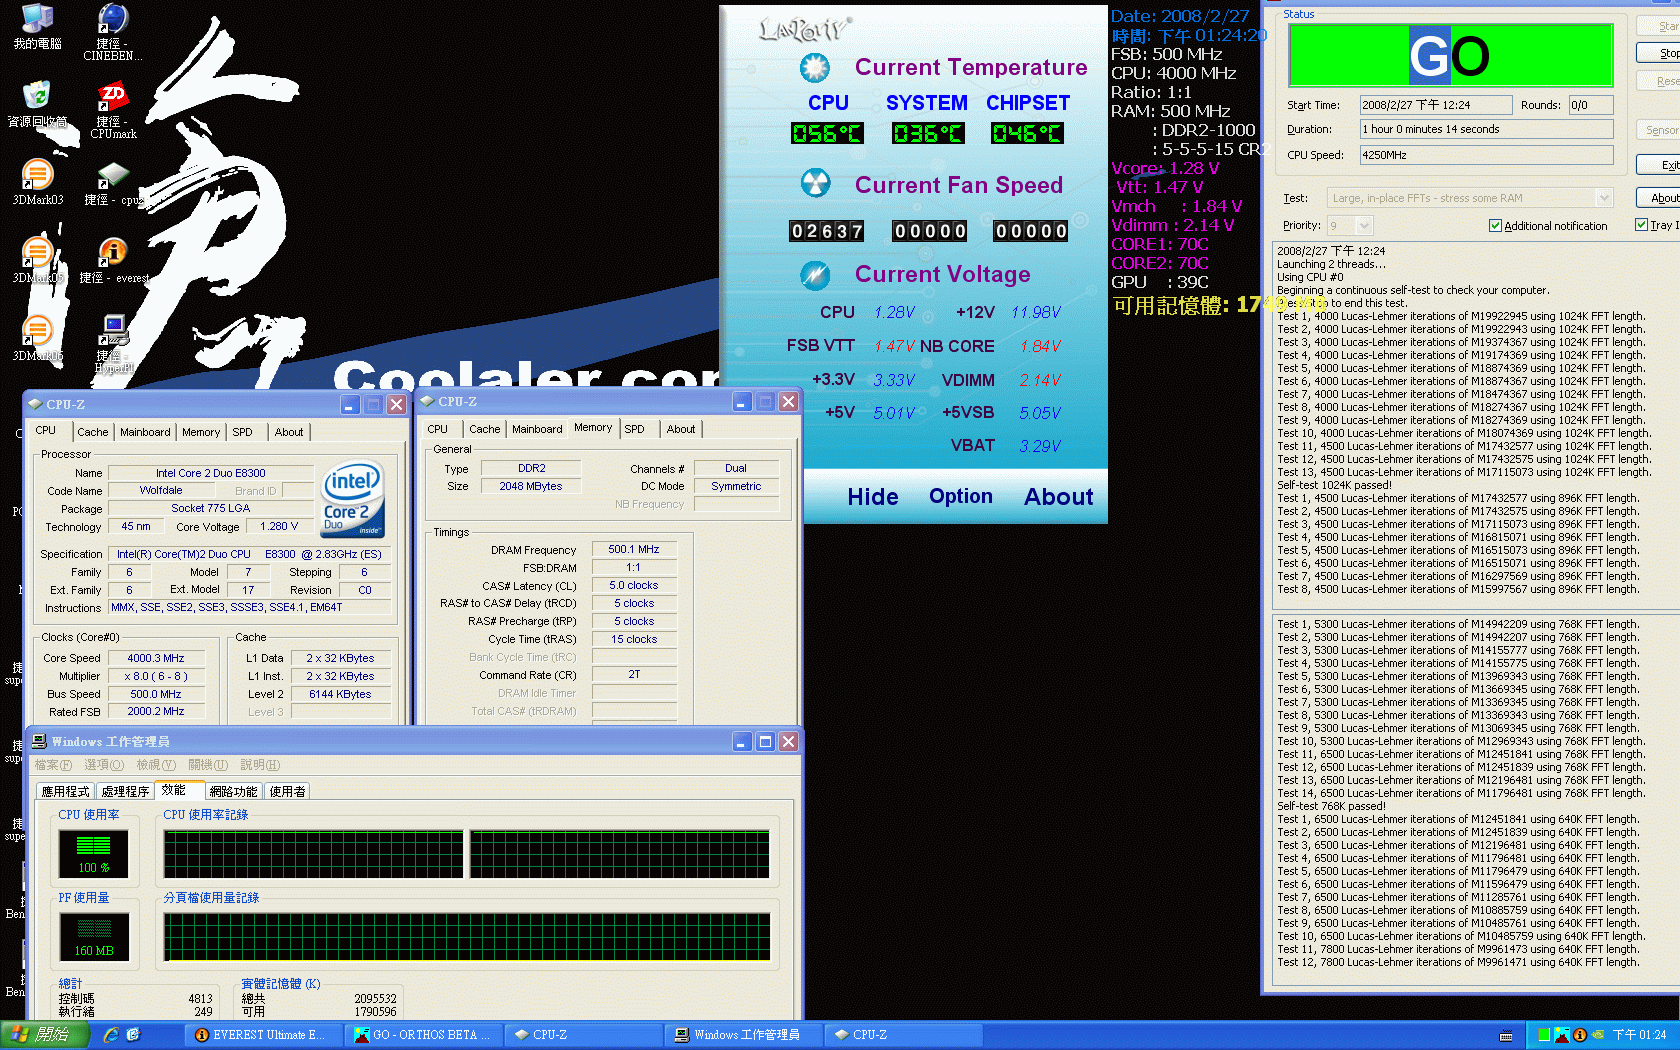Image resolution: width=1680 pixels, height=1050 pixels.
Task: Click the DRAM Frequency 500.1 MHz value
Action: pyautogui.click(x=634, y=549)
